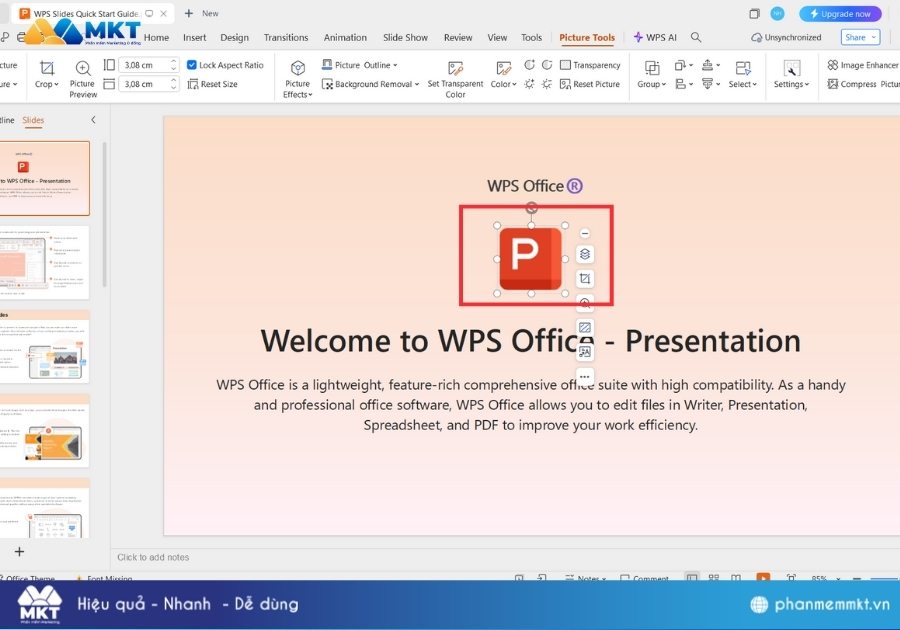The width and height of the screenshot is (900, 630).
Task: Click Reset Picture
Action: [x=590, y=84]
